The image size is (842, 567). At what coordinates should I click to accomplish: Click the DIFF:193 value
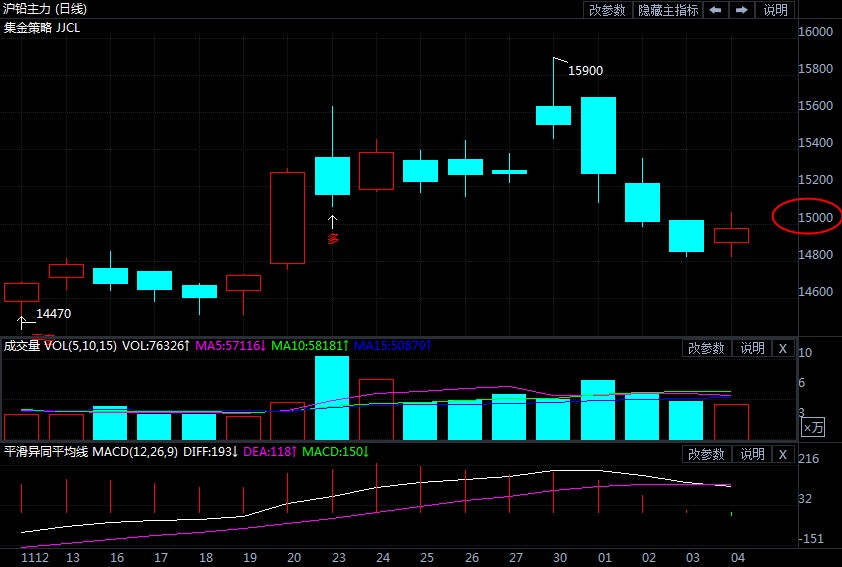point(210,452)
